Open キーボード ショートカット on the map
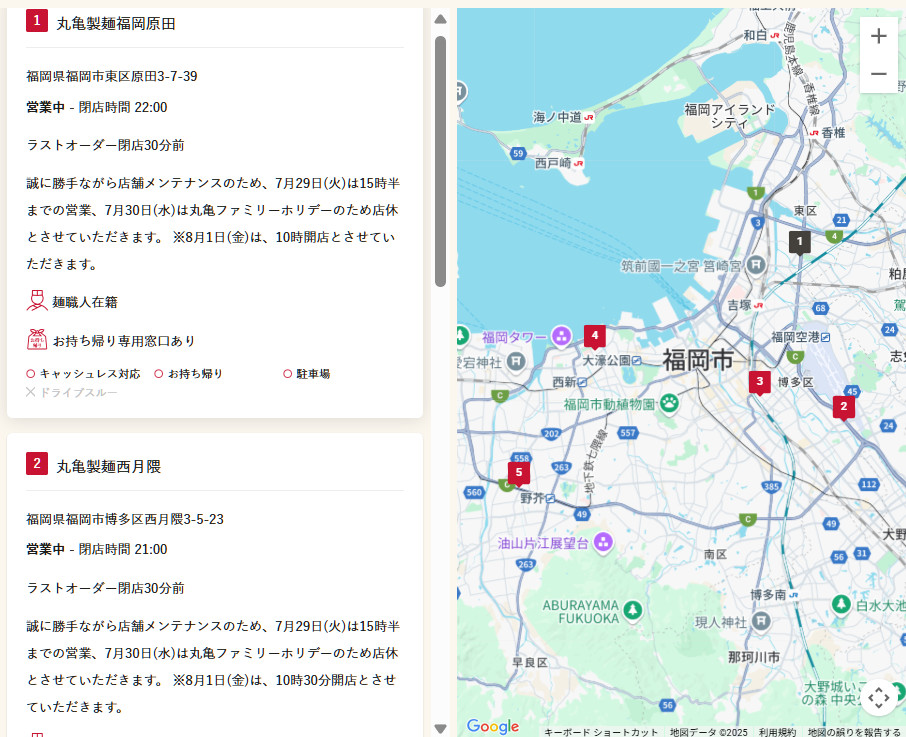Image resolution: width=906 pixels, height=737 pixels. click(x=601, y=732)
